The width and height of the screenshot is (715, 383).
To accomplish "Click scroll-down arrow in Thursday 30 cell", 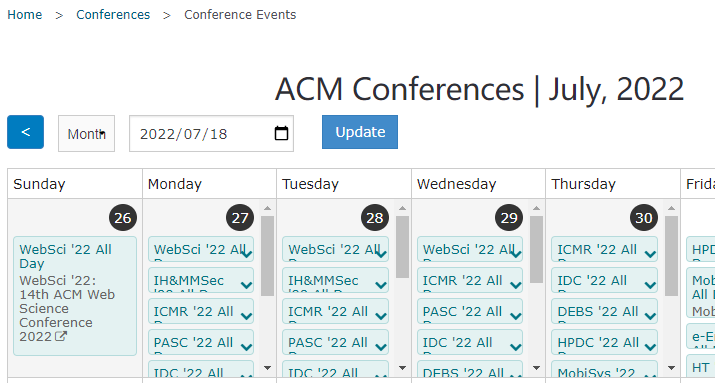I will click(671, 368).
